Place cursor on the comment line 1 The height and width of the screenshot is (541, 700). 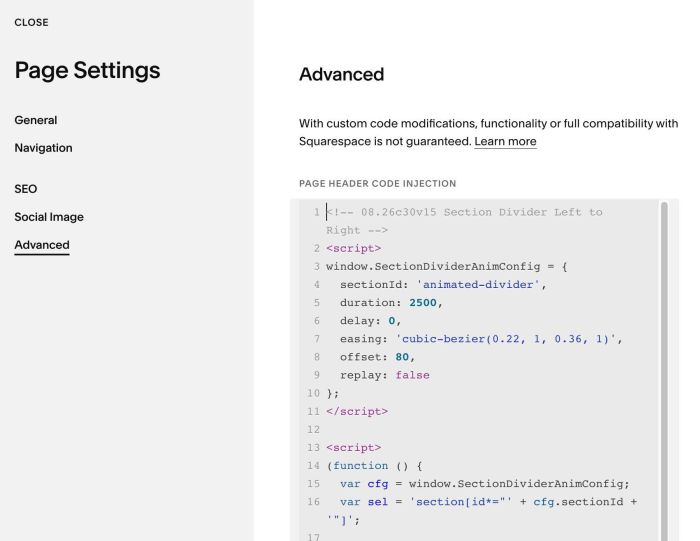pos(464,221)
